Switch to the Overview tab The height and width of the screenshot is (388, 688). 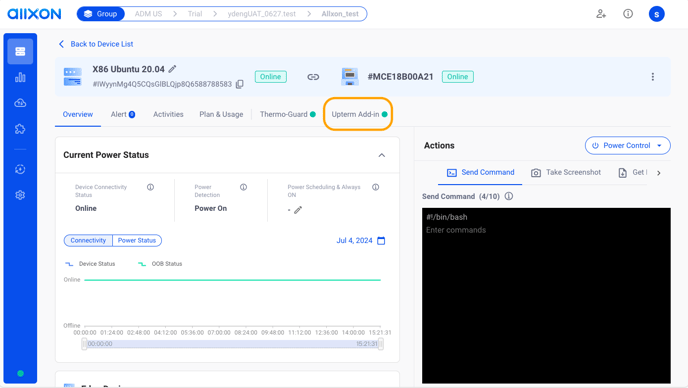(x=78, y=115)
